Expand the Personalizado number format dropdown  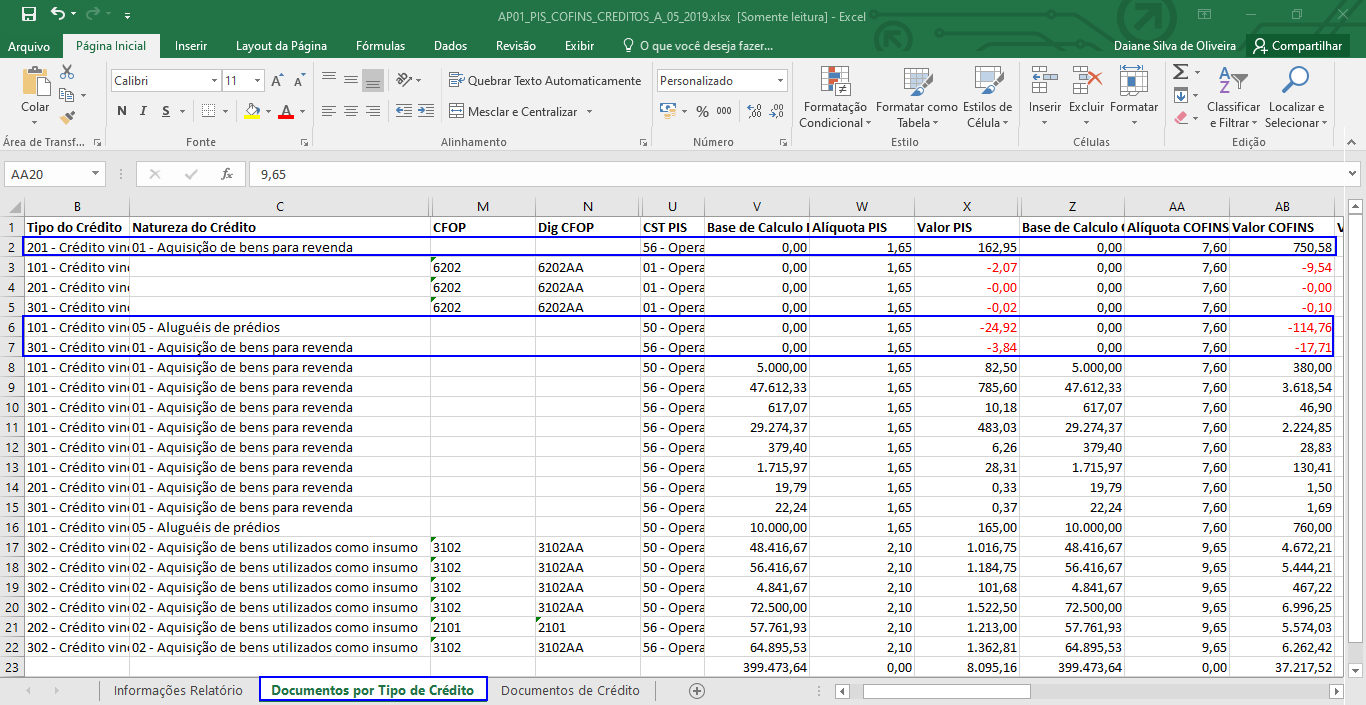(780, 81)
